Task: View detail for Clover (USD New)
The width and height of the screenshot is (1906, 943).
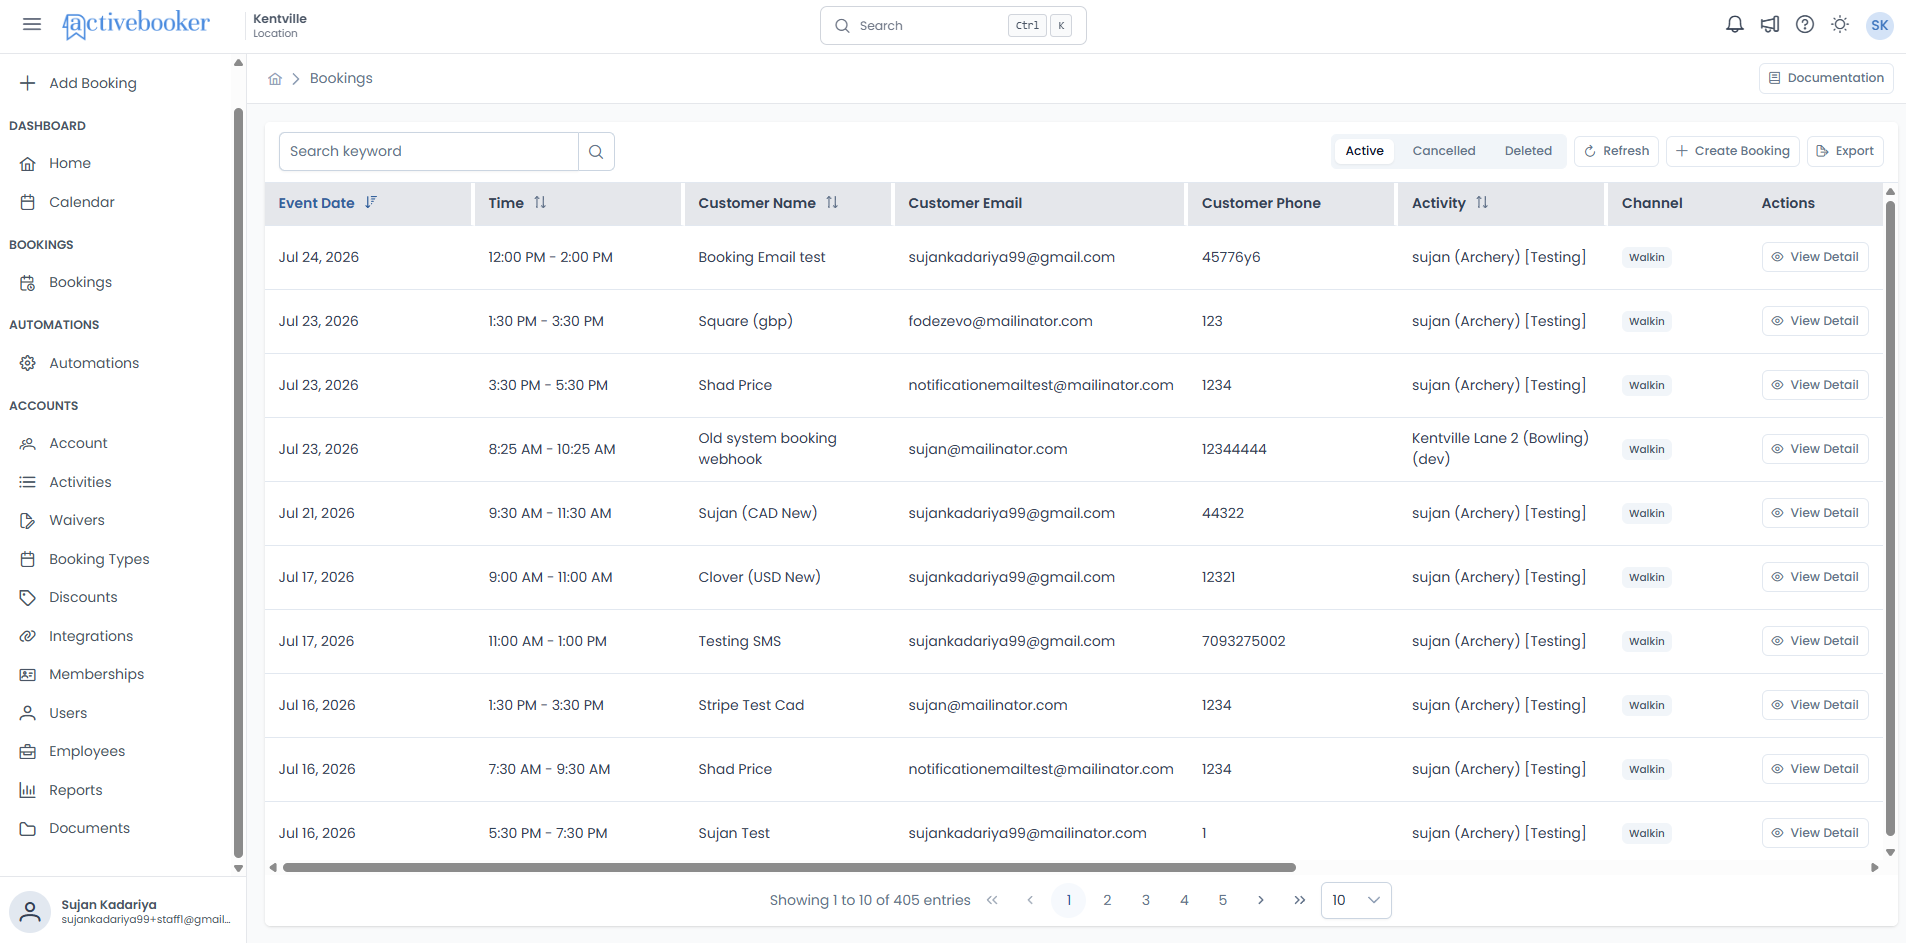Action: 1815,577
